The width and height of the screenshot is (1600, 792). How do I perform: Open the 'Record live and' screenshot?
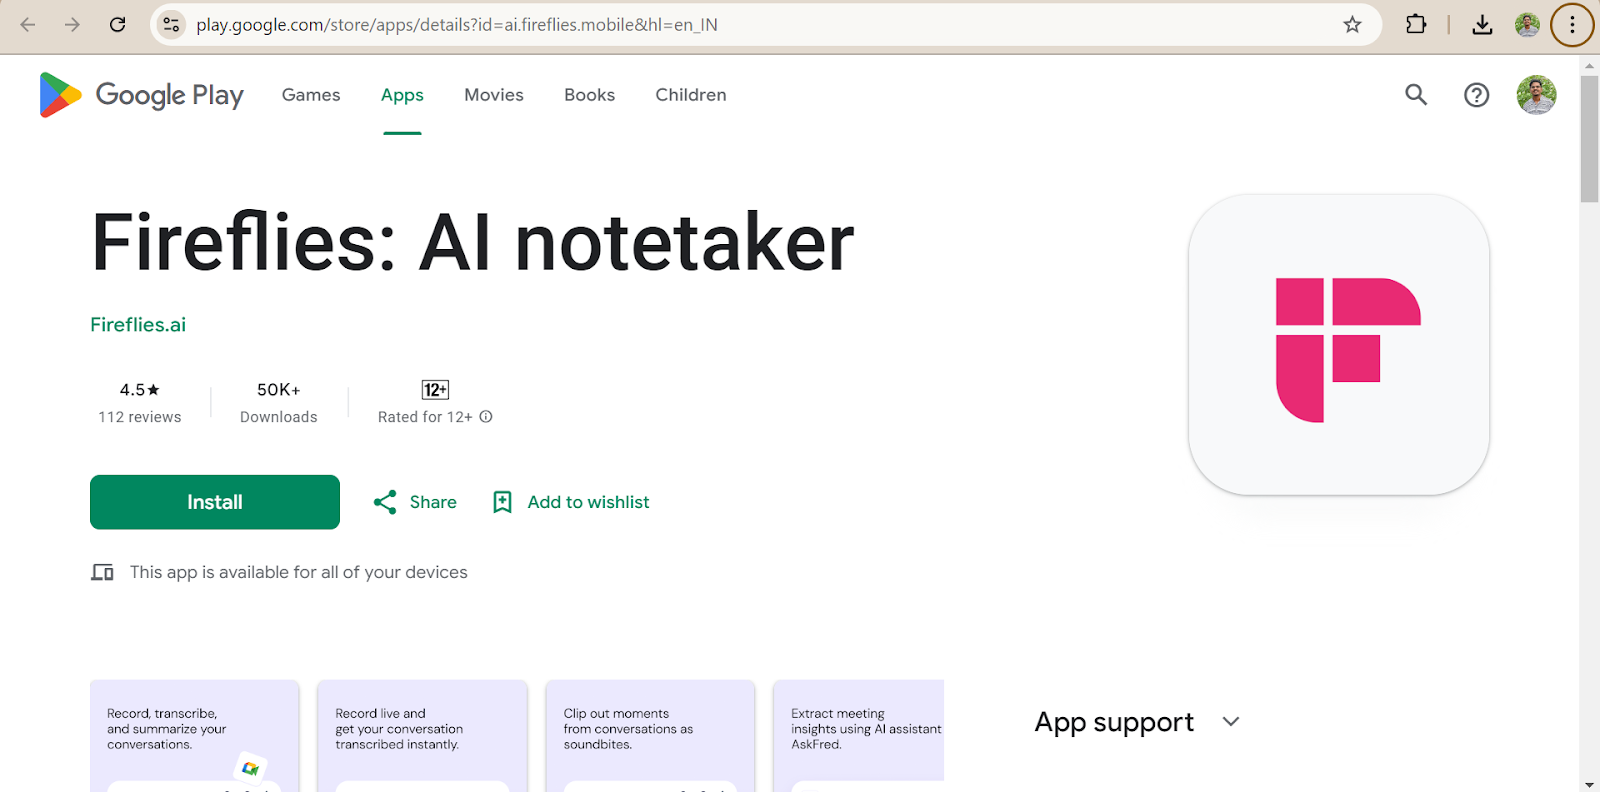pos(422,736)
